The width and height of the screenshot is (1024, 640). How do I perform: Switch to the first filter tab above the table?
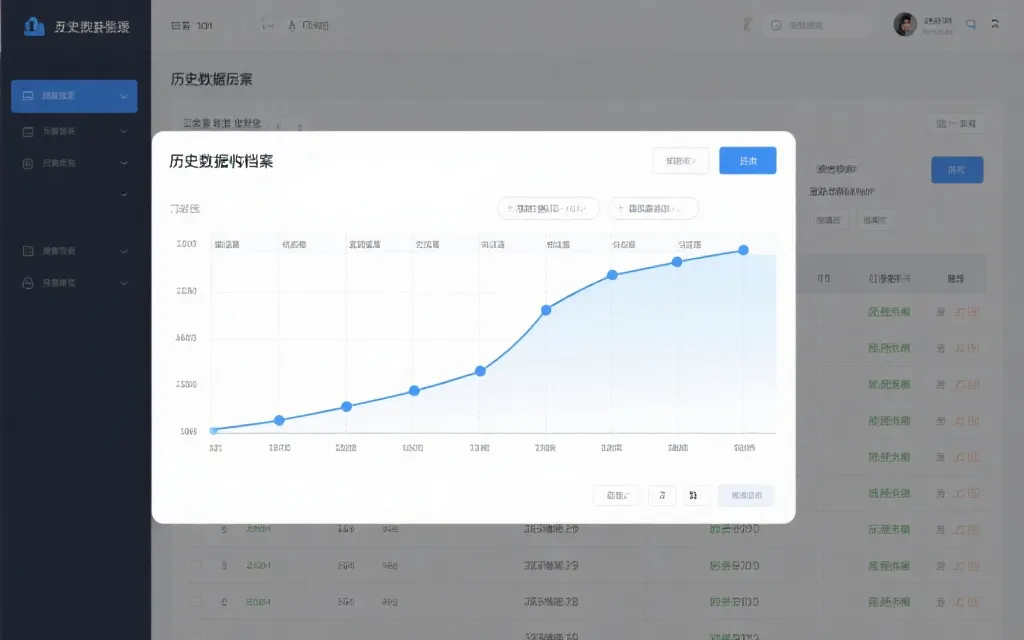(192, 120)
